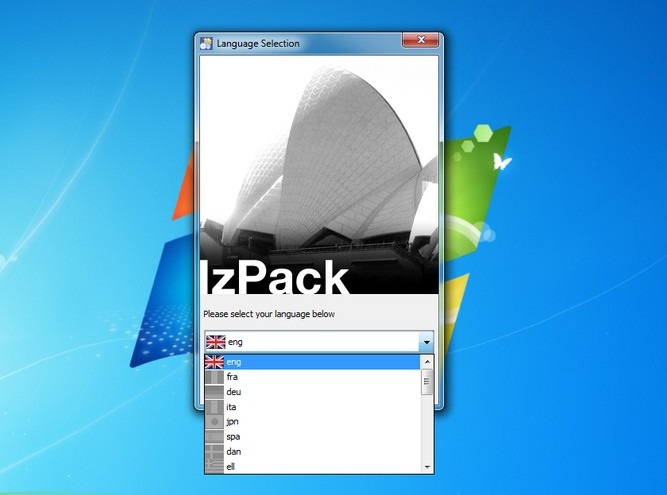Select deu in the language list
This screenshot has height=495, width=667.
(x=313, y=392)
